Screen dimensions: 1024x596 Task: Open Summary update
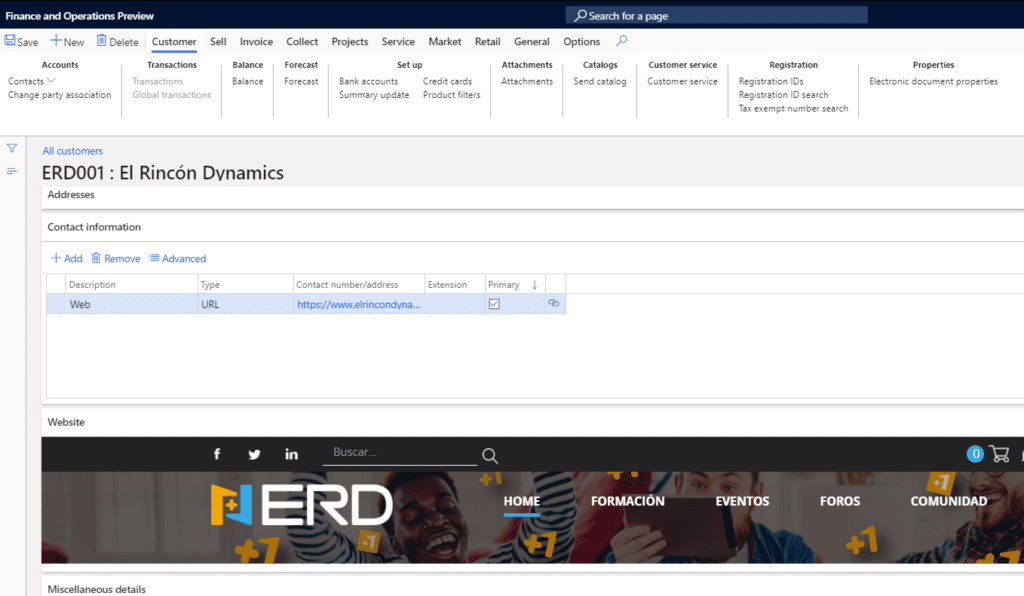click(x=374, y=95)
